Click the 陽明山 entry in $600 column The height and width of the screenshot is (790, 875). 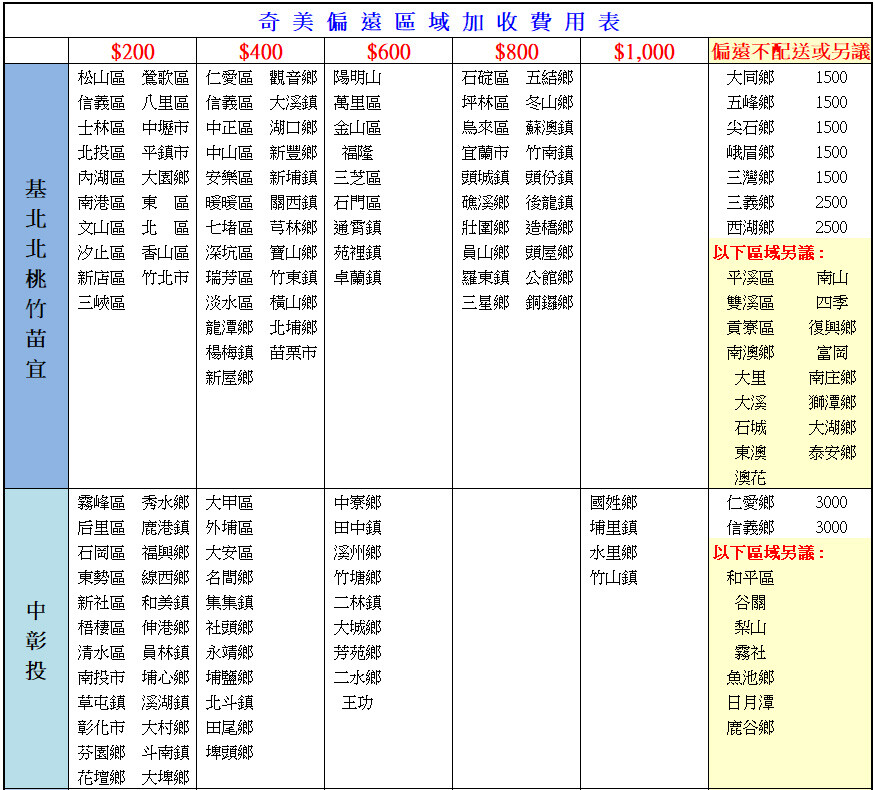[x=357, y=78]
